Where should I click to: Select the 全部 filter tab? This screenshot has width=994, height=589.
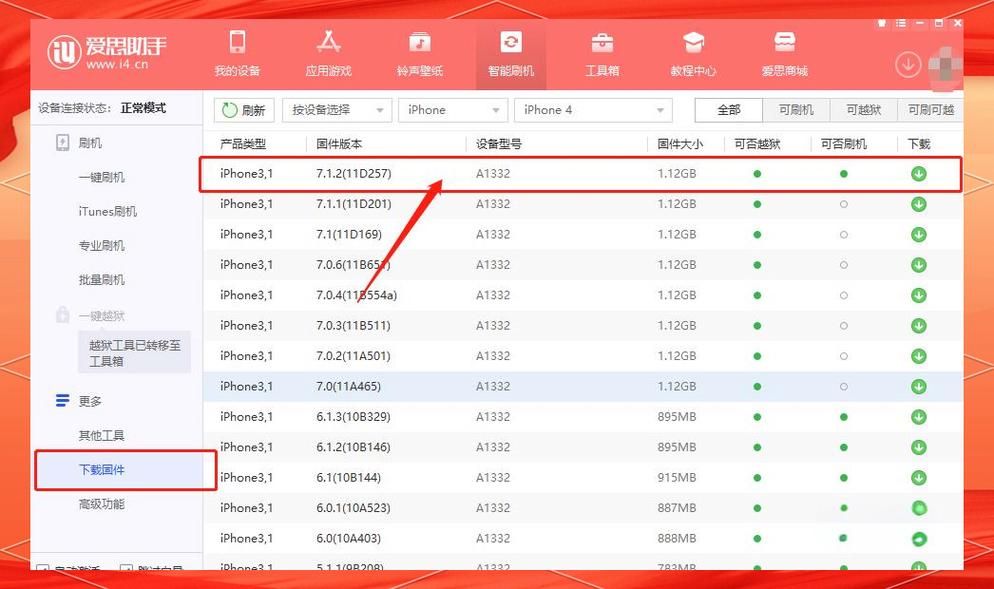(728, 110)
